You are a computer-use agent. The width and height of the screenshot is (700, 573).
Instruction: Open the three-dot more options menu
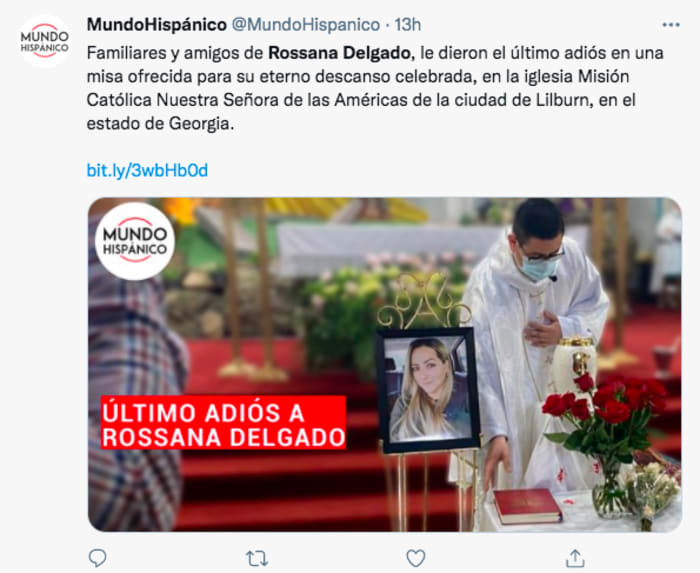click(x=671, y=25)
